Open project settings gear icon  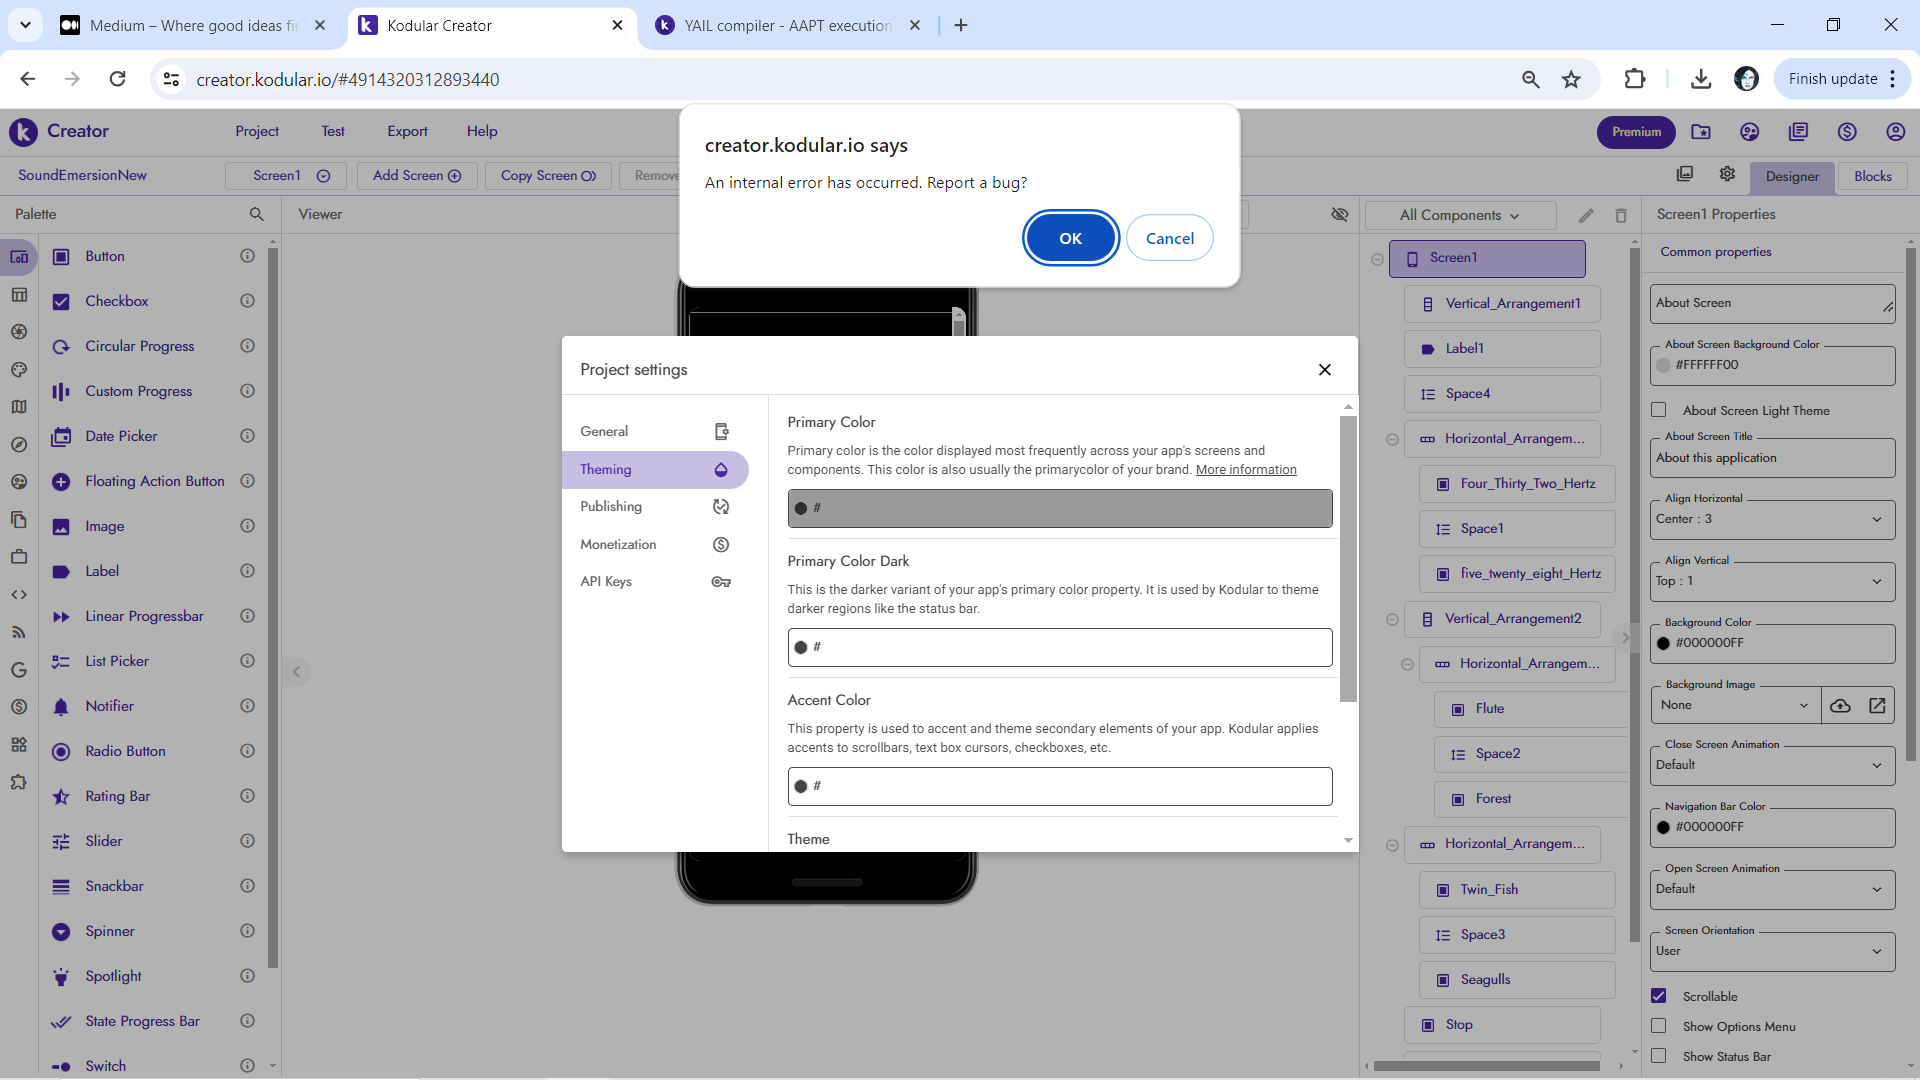1727,174
